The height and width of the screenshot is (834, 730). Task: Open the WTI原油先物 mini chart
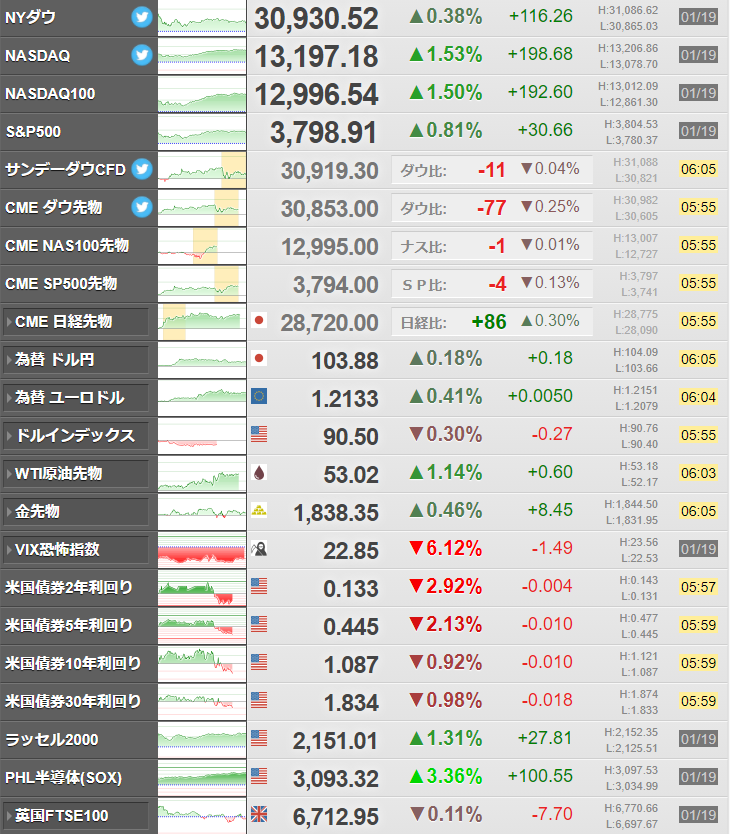[202, 474]
